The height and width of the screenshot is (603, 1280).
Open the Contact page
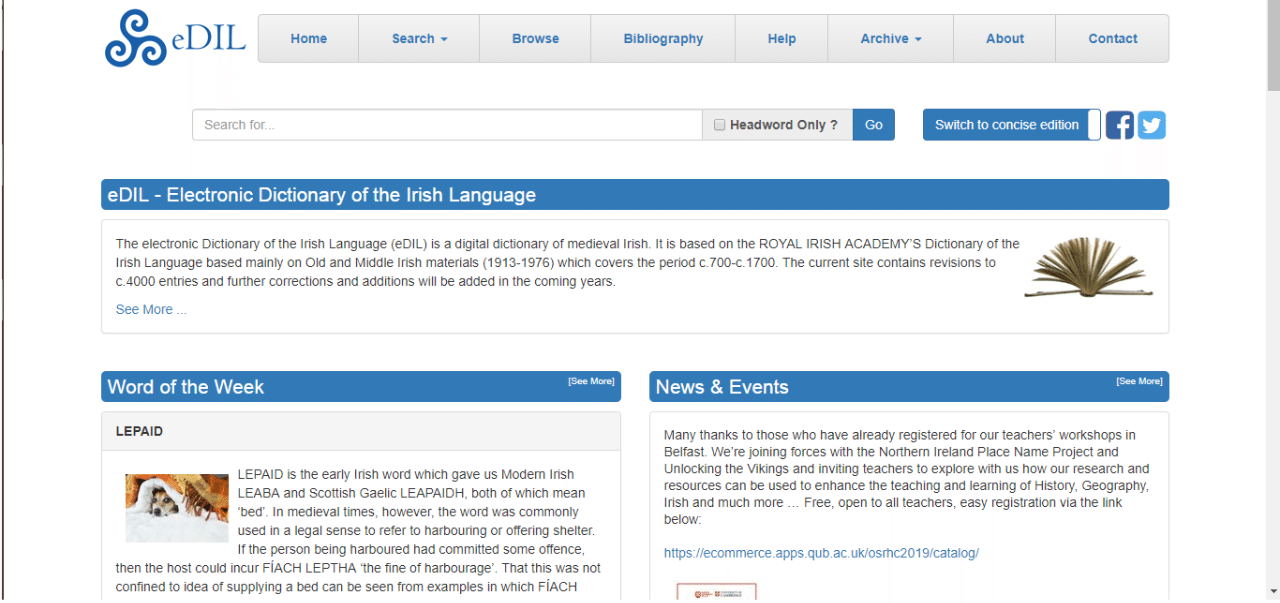pos(1112,39)
